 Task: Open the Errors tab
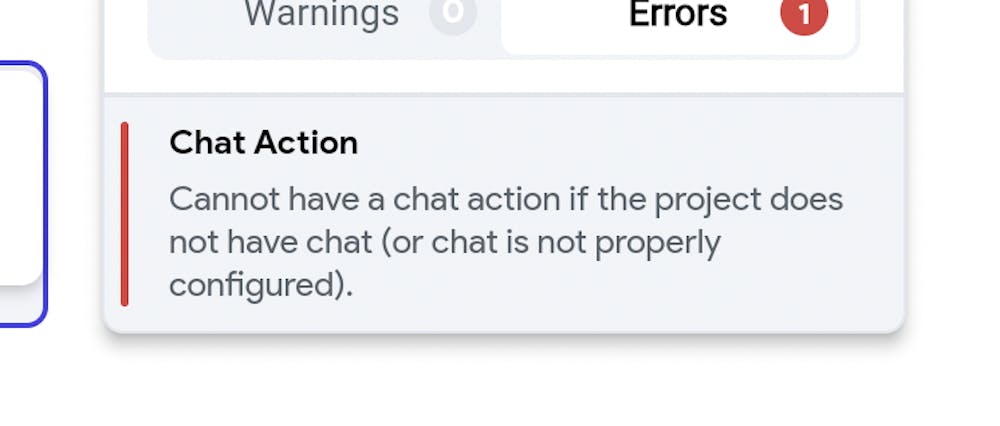click(x=679, y=14)
